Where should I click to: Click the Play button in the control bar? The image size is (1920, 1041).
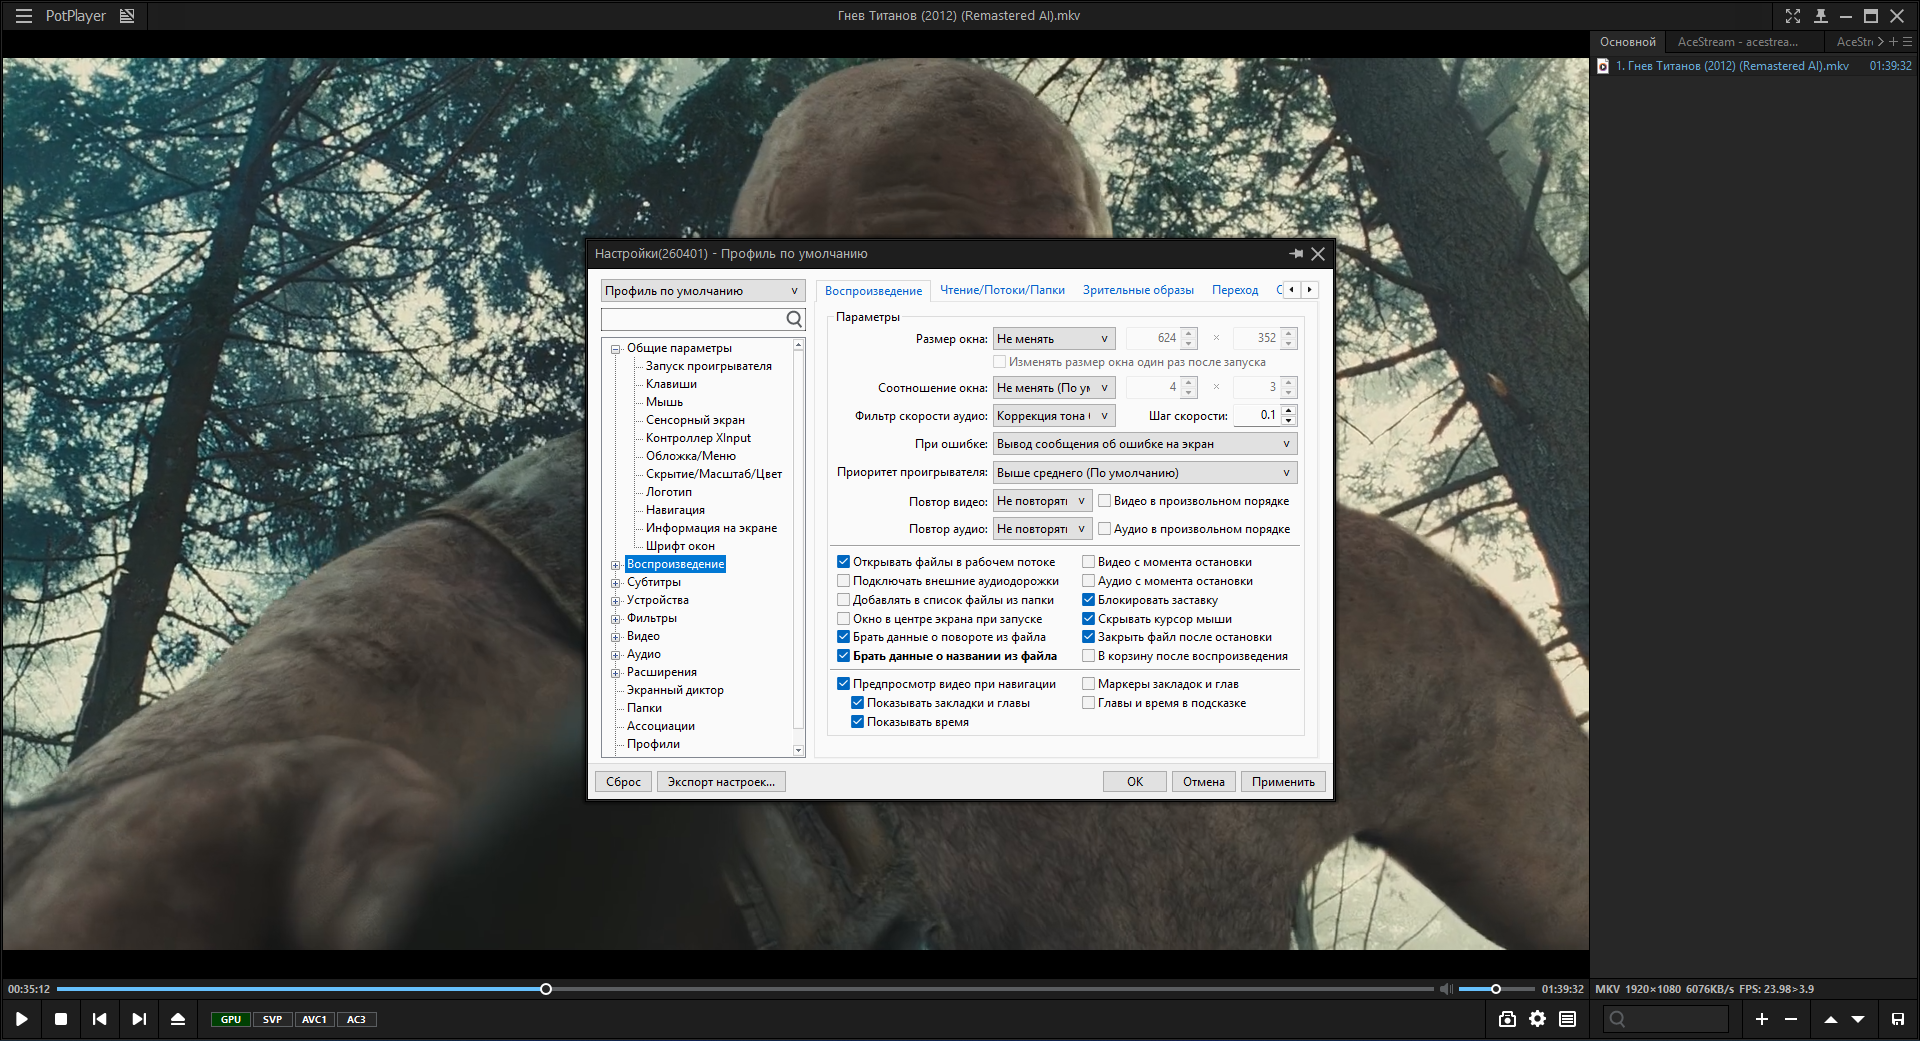[x=21, y=1019]
